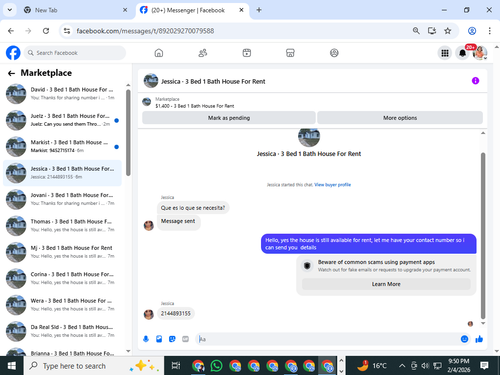Click chat scrollbar up arrow
Image resolution: width=500 pixels, height=375 pixels.
[x=483, y=133]
